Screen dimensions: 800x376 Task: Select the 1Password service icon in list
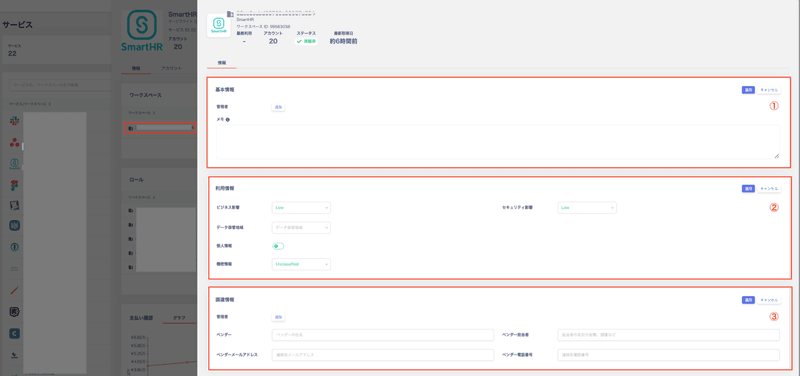[x=15, y=247]
